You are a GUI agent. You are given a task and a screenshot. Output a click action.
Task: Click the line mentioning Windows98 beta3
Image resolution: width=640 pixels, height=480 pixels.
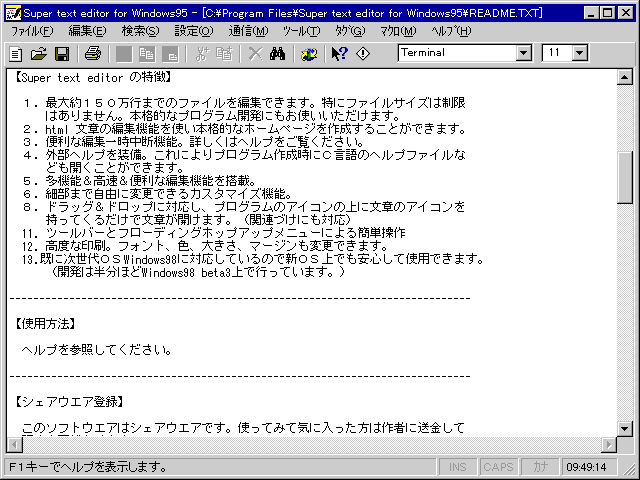(x=198, y=272)
